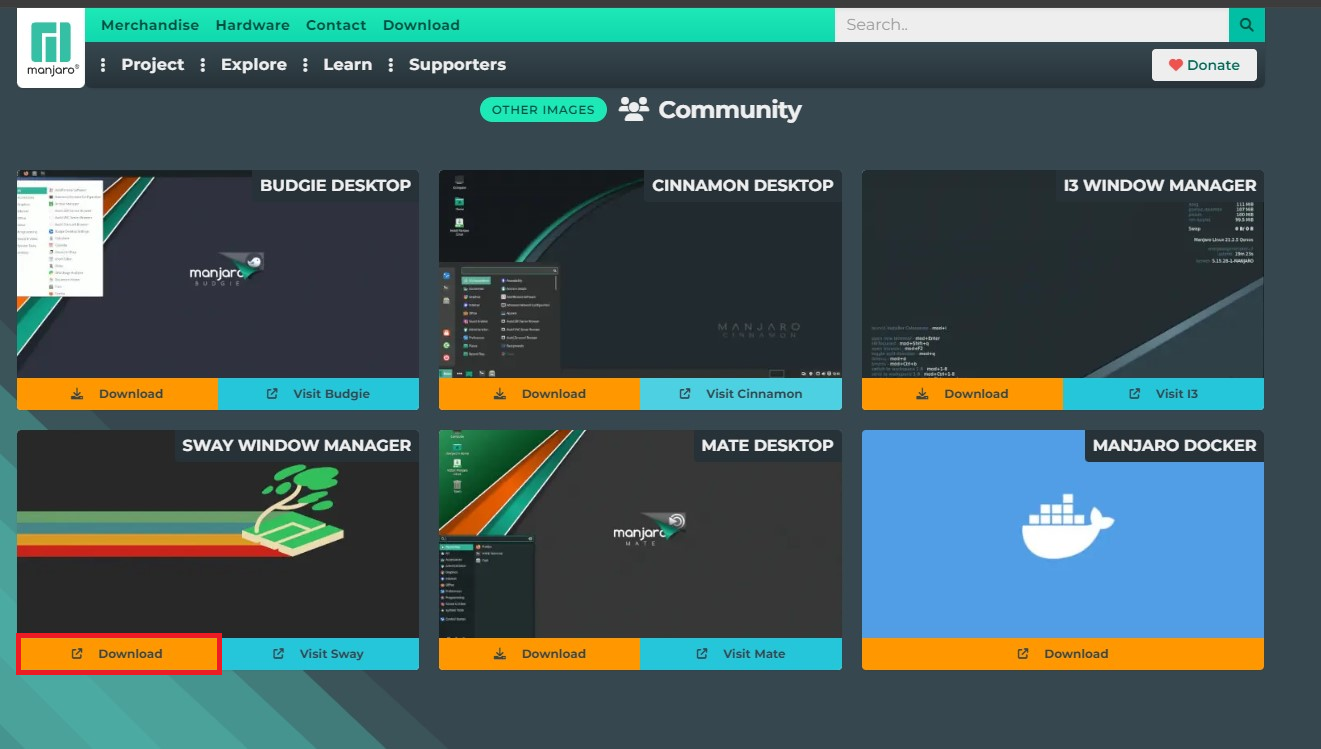This screenshot has height=749, width=1321.
Task: Download the I3 Window Manager image
Action: click(962, 394)
